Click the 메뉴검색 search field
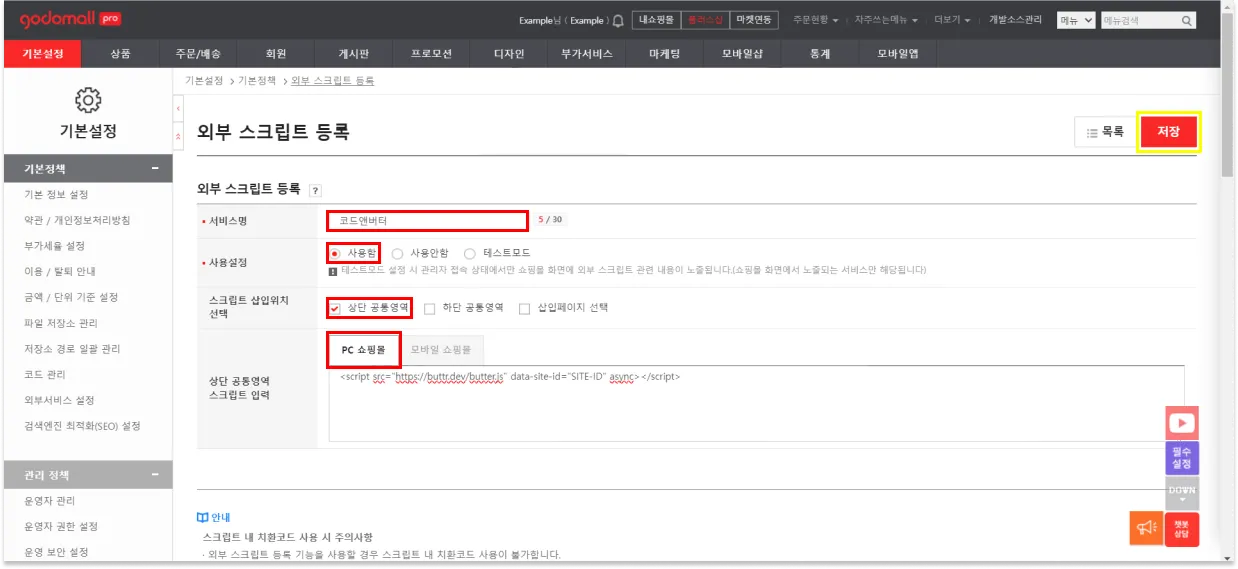Screen dimensions: 1238x569 (x=1138, y=20)
